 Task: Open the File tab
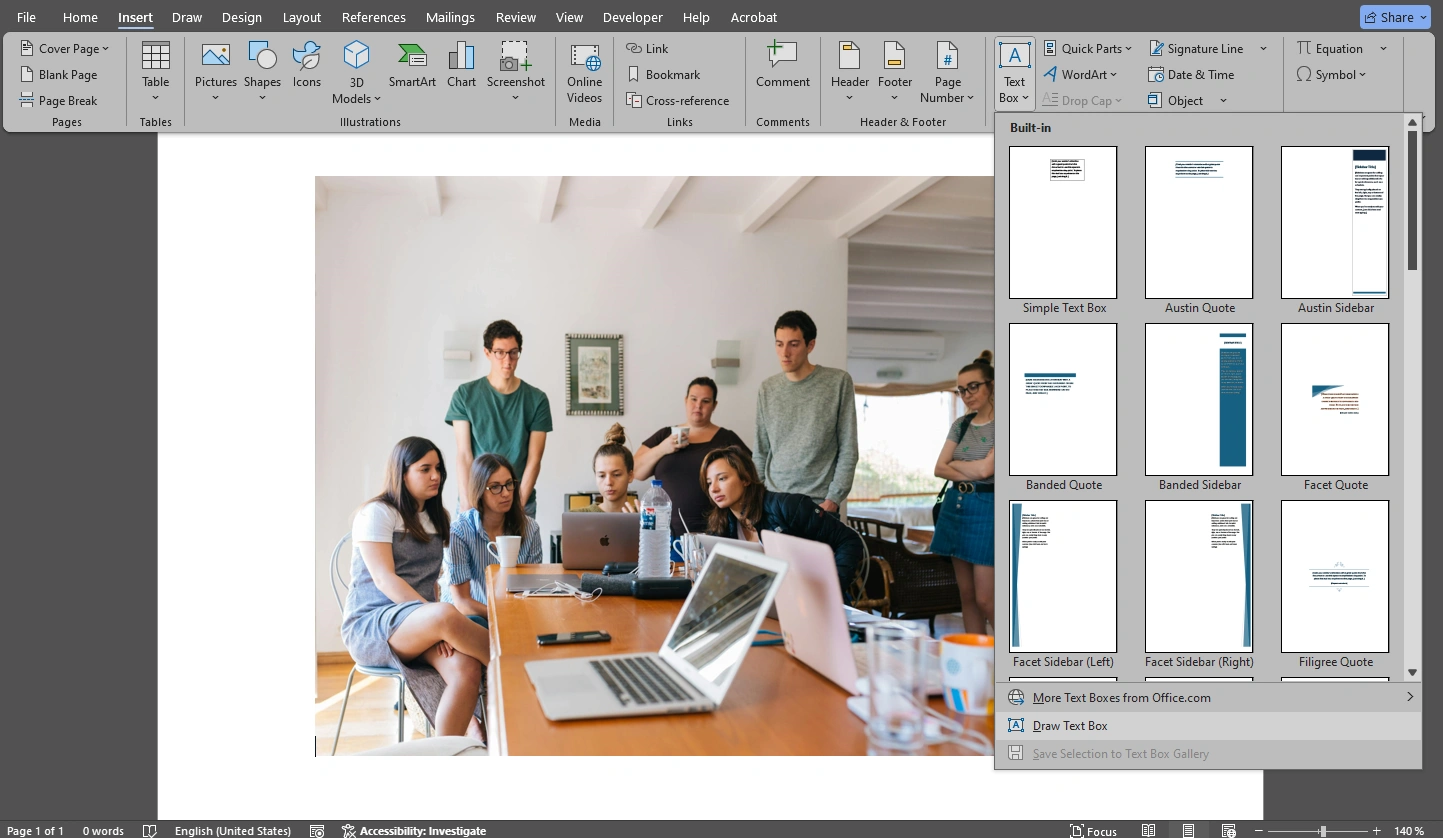point(26,17)
